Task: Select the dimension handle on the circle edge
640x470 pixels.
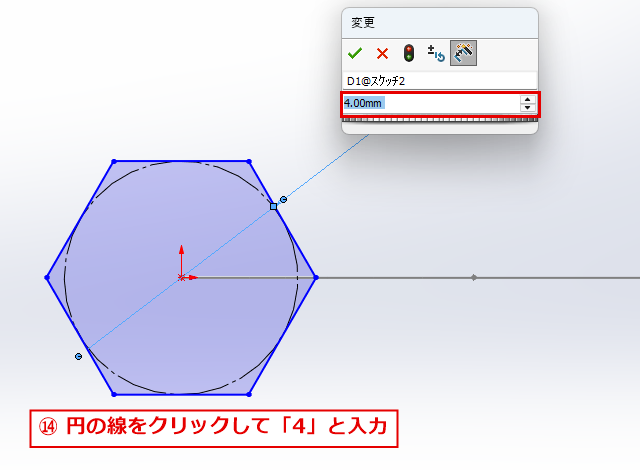Action: (x=273, y=207)
